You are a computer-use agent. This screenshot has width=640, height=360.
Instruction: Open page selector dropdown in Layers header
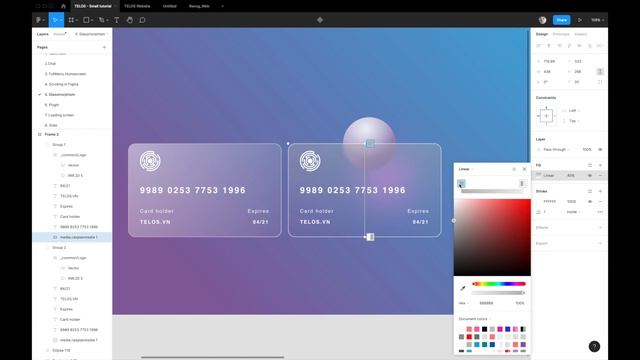tap(91, 34)
